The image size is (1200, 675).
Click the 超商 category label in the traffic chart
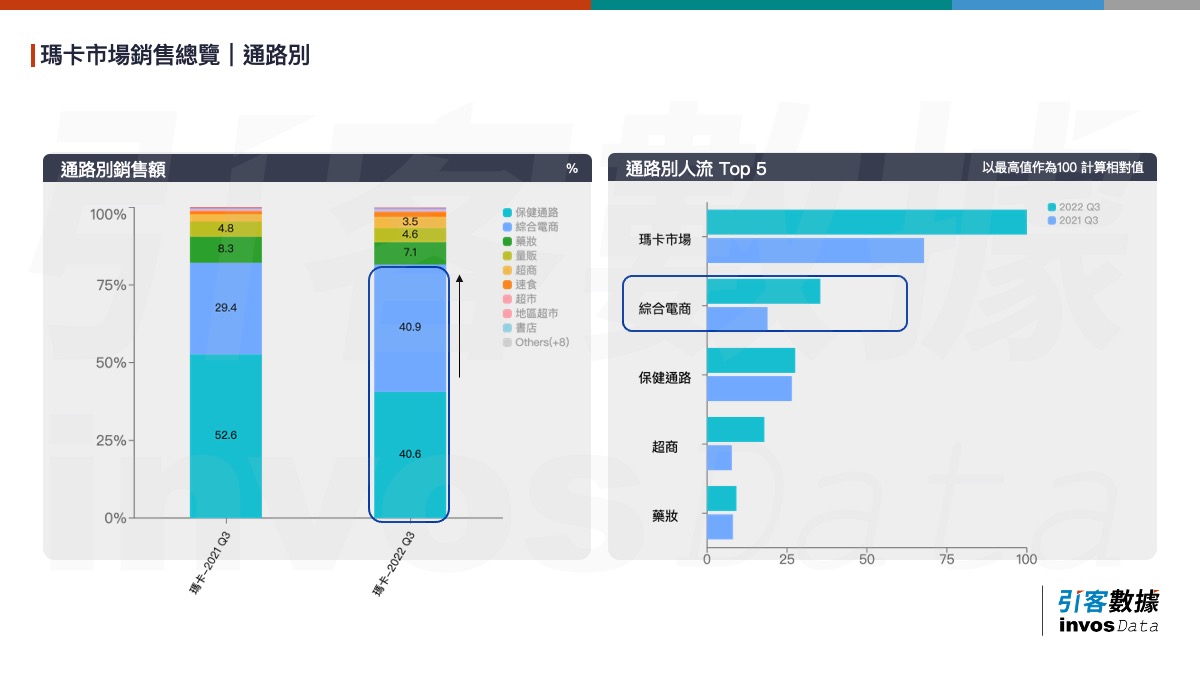[x=665, y=447]
